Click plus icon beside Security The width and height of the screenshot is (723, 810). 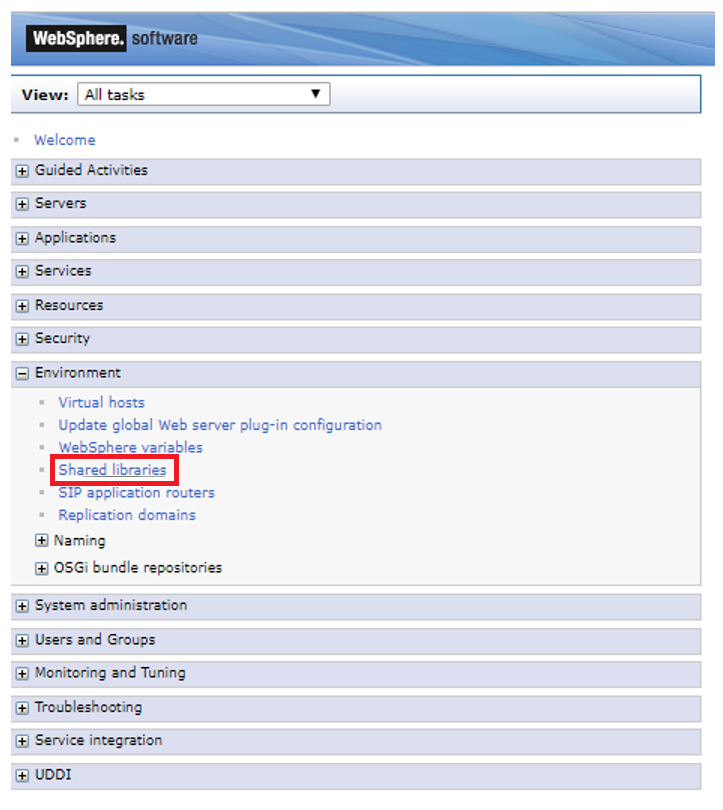(x=23, y=340)
